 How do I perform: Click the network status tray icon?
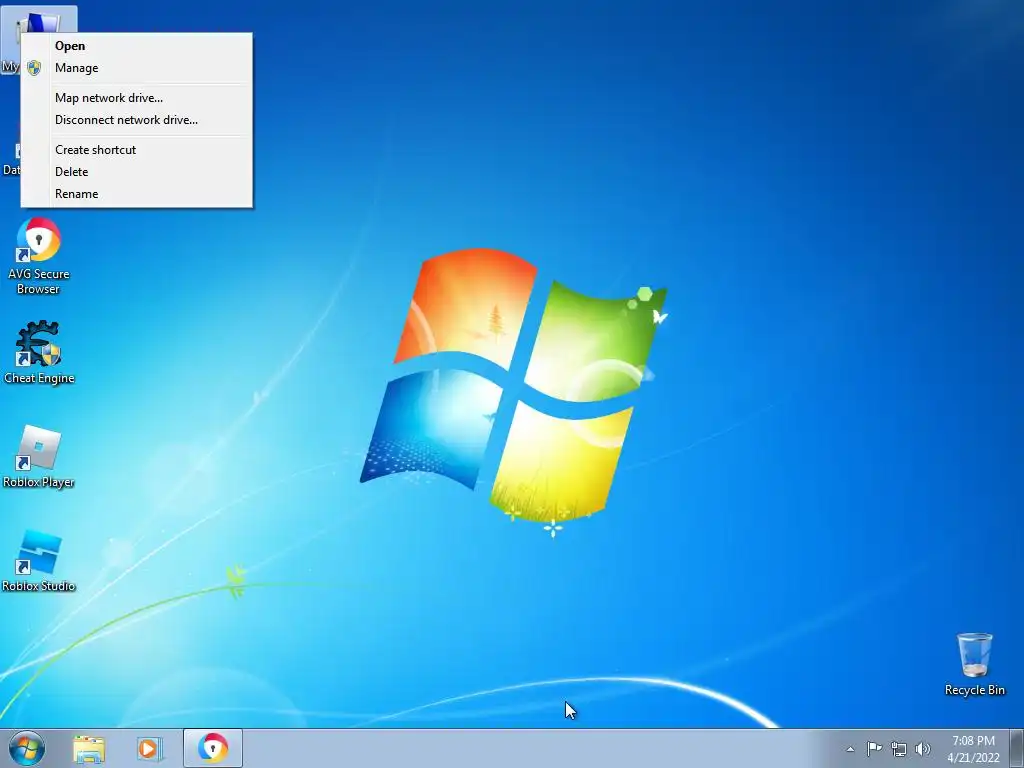(899, 749)
